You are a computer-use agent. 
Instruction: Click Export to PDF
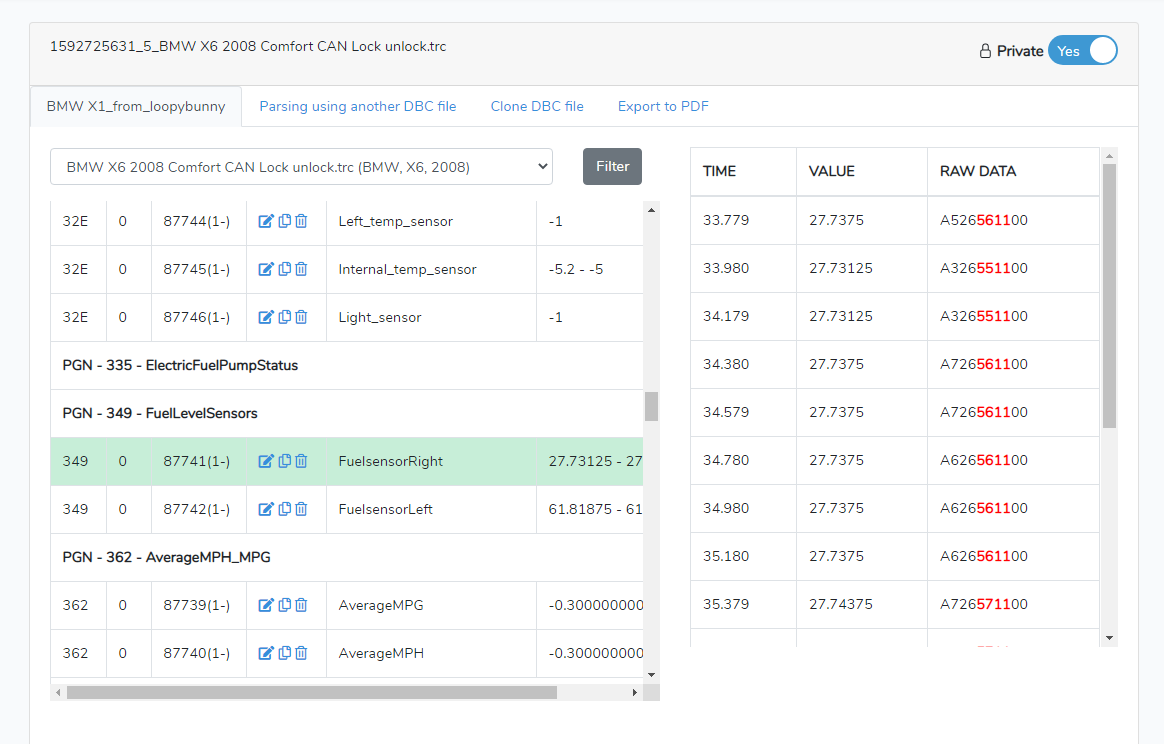coord(663,105)
